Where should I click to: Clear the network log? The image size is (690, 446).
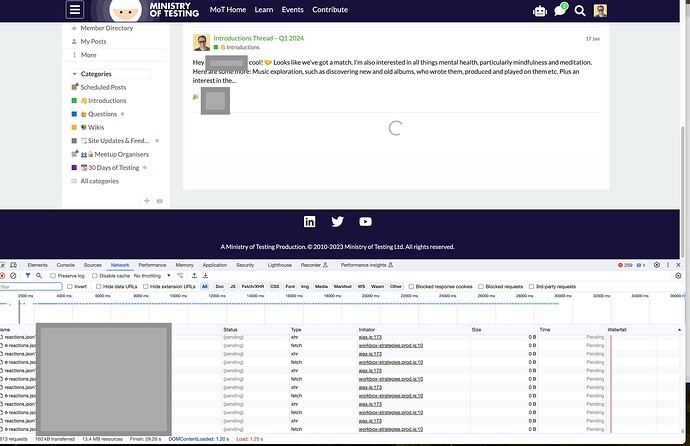(13, 276)
